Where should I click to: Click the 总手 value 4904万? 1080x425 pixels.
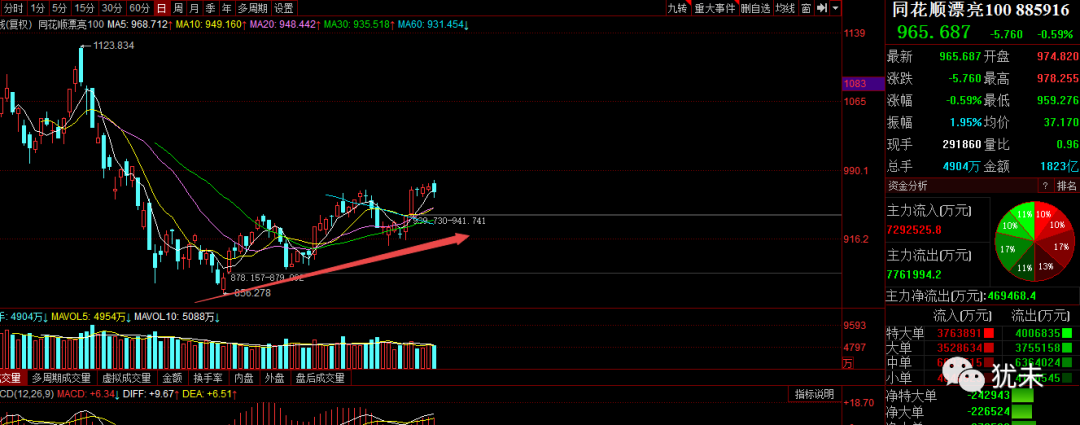(963, 166)
